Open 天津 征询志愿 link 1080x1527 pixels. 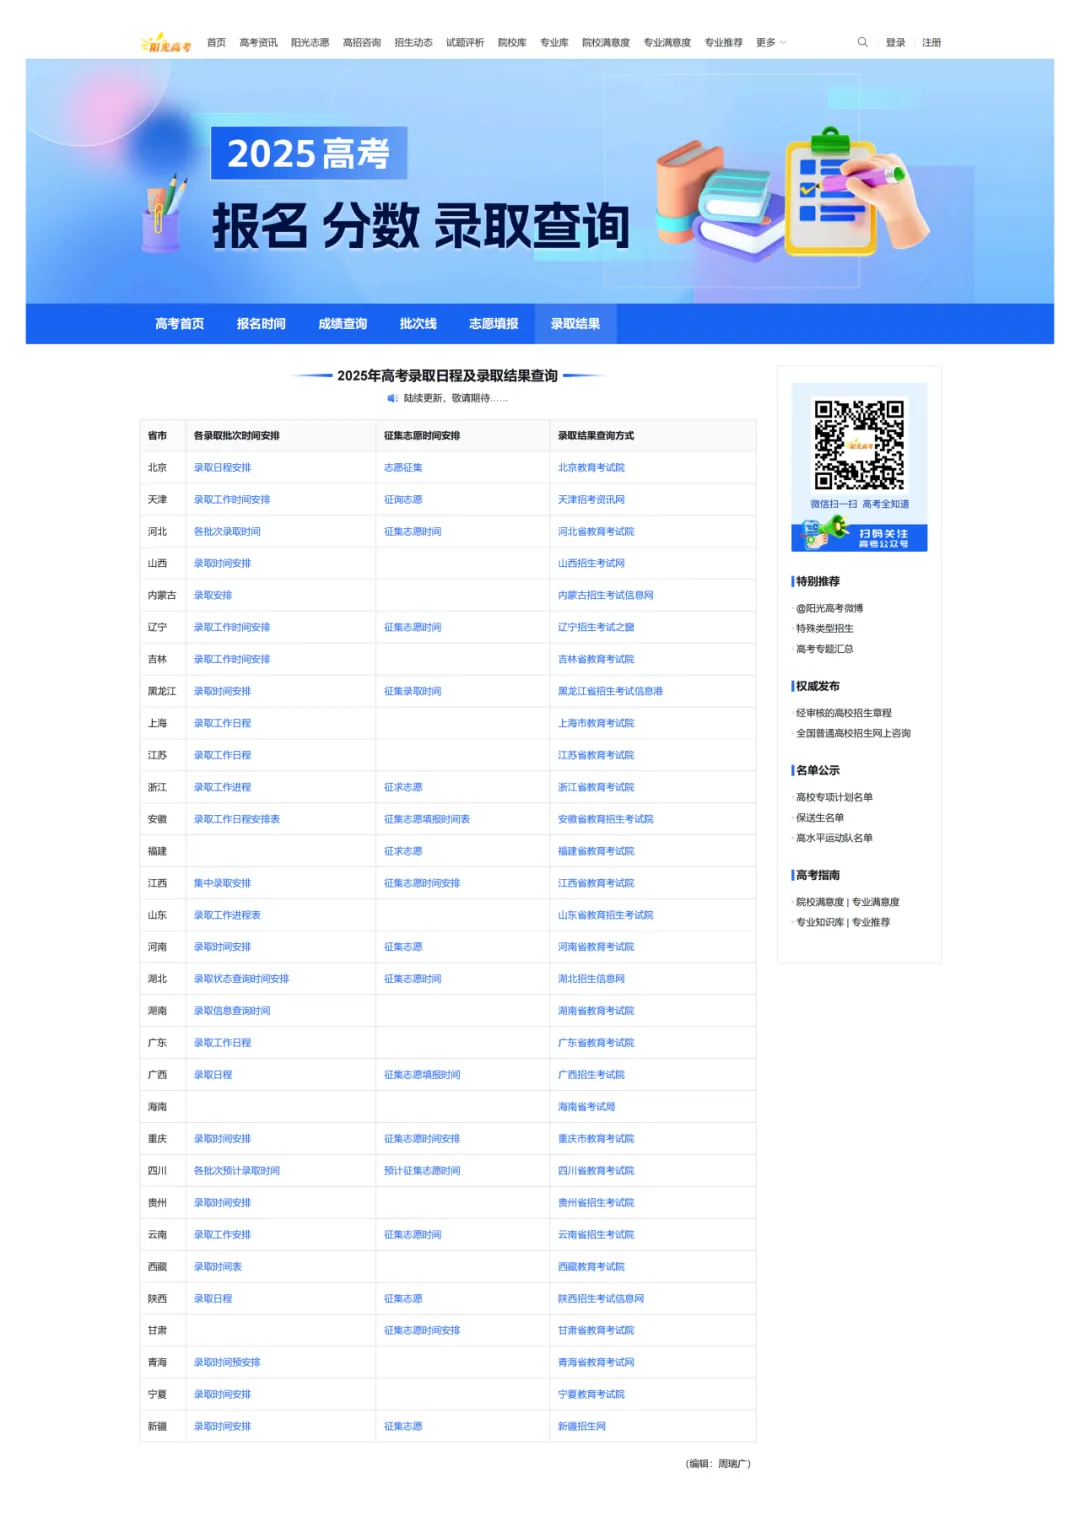403,500
